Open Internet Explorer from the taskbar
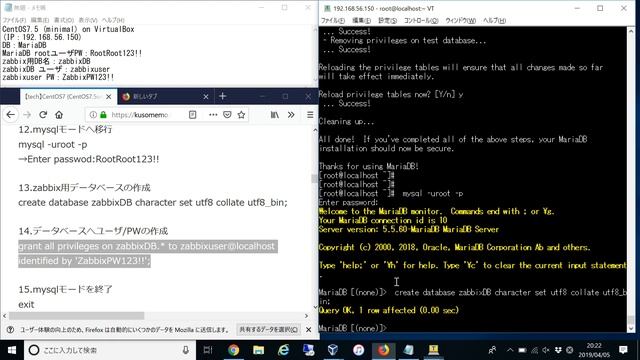640x360 pixels. click(283, 350)
